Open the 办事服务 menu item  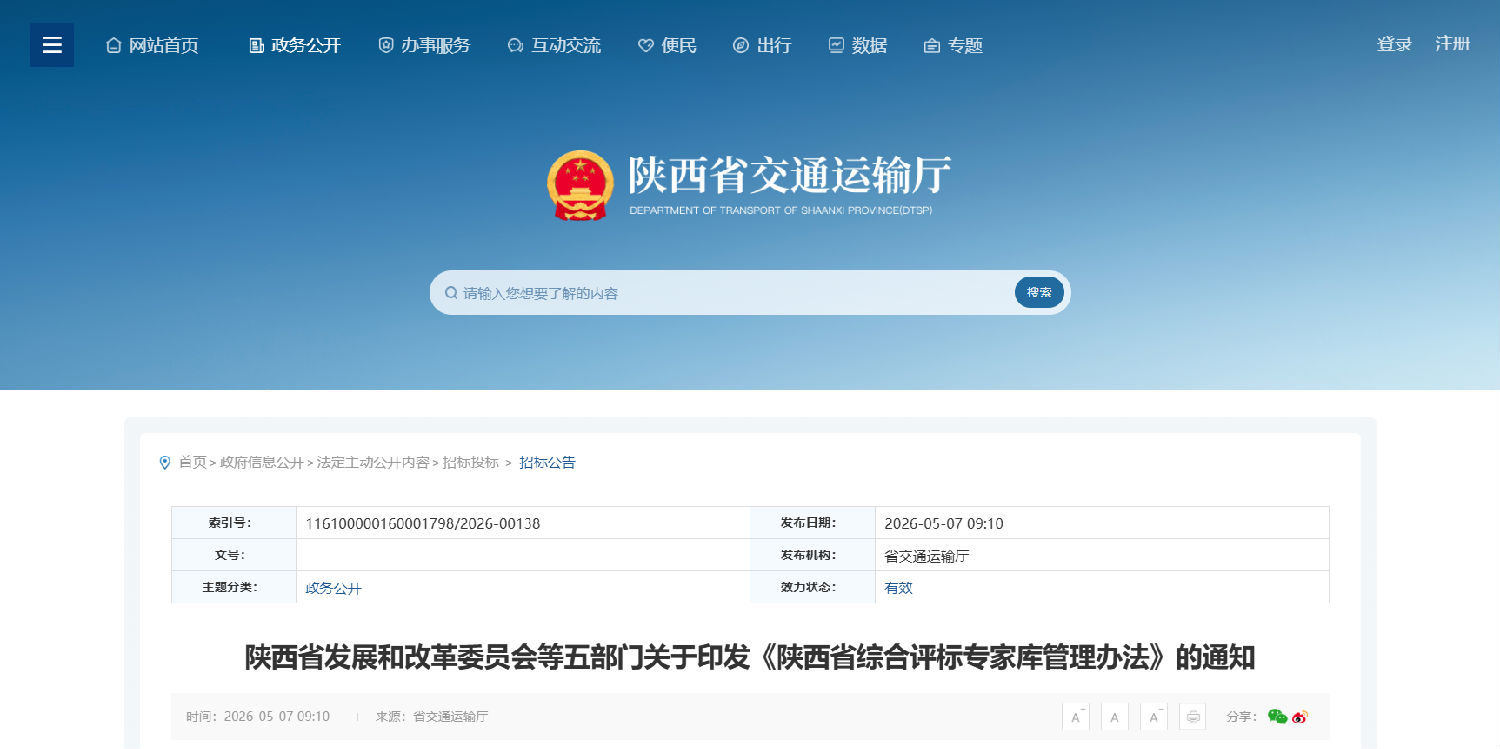[424, 45]
